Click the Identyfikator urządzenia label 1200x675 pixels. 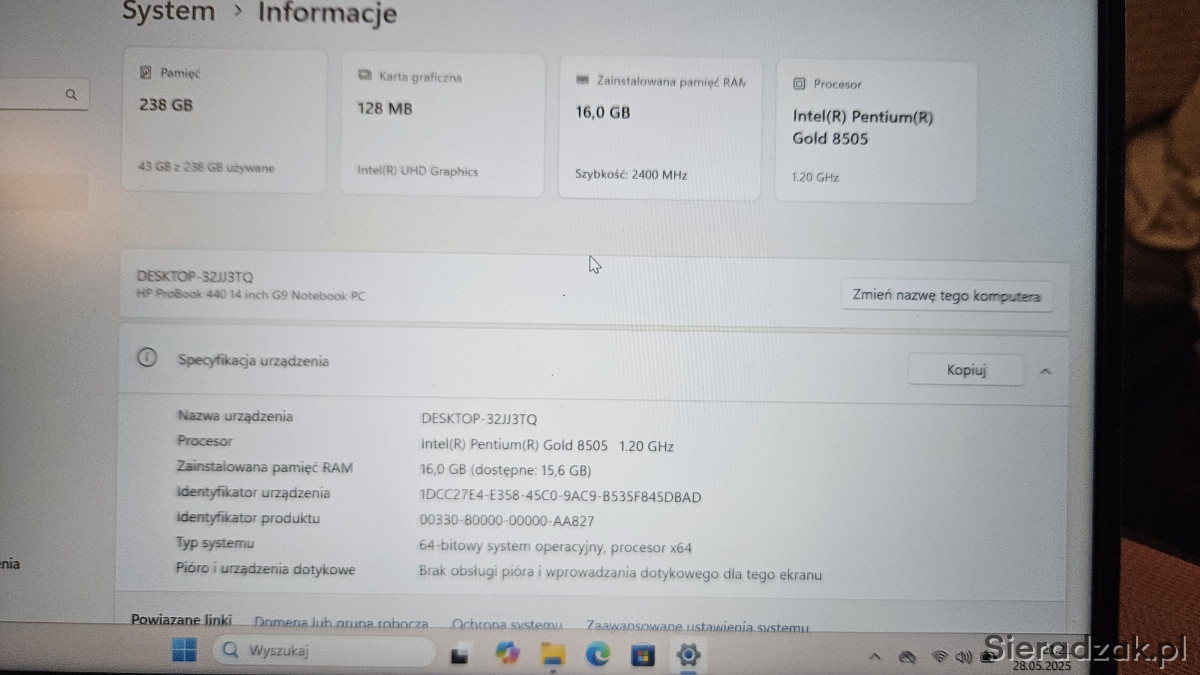click(x=253, y=493)
